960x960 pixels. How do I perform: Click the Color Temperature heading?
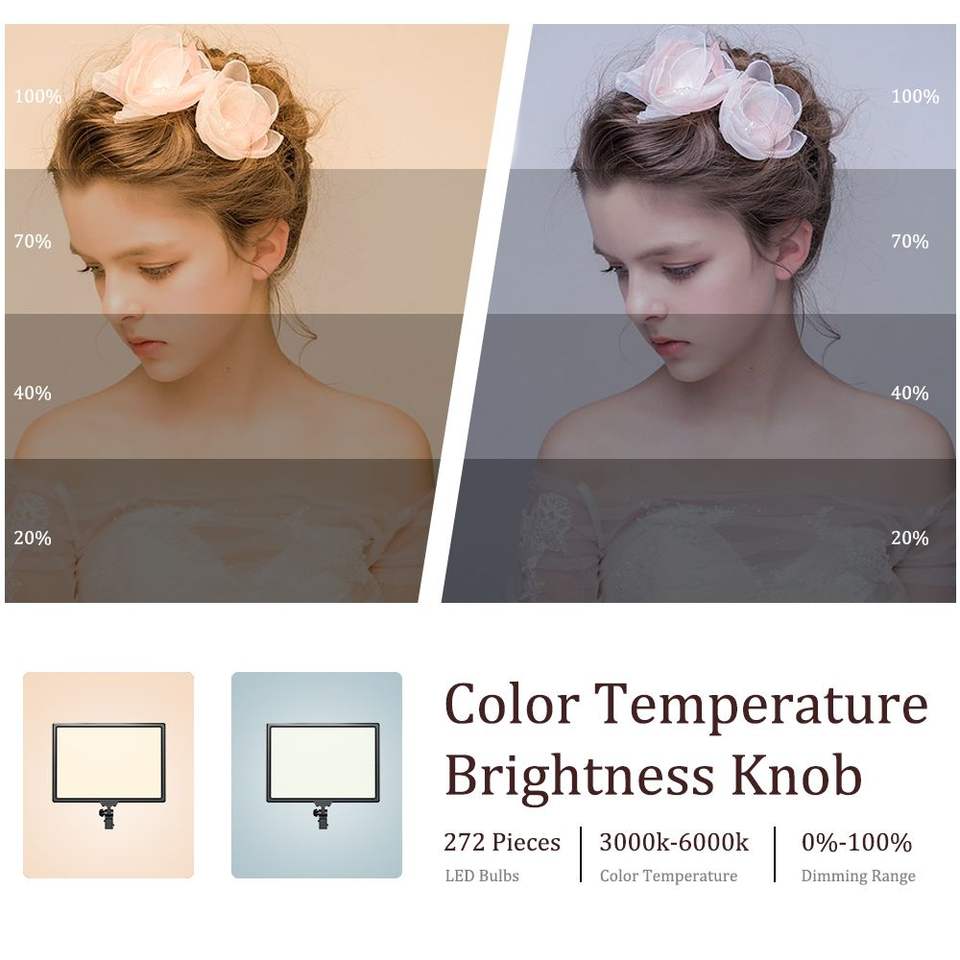(x=686, y=705)
